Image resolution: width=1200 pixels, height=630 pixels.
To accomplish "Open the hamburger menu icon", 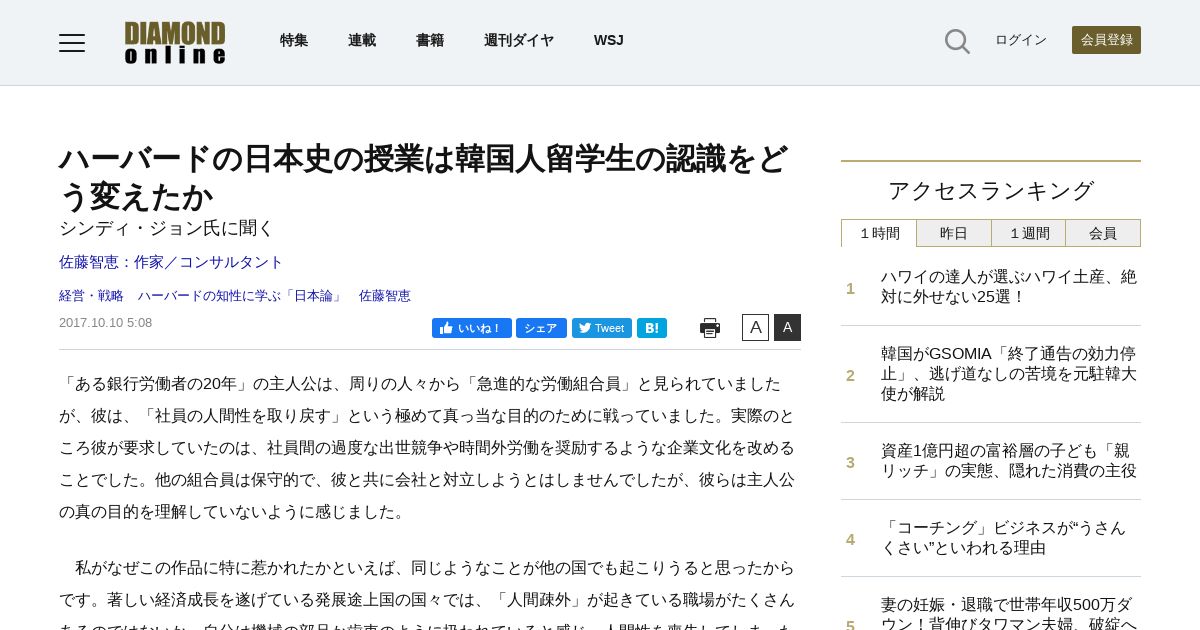I will coord(72,42).
